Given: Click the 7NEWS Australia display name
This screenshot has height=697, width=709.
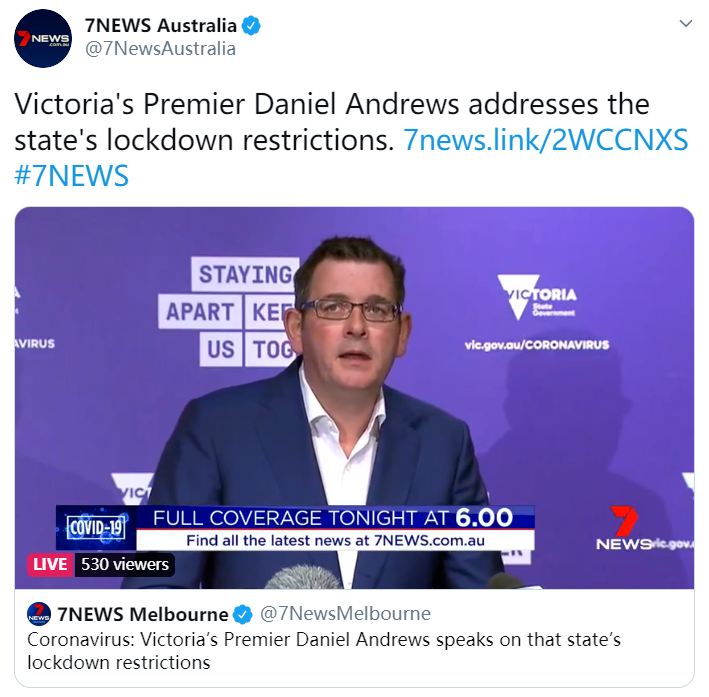Looking at the screenshot, I should click(x=161, y=25).
